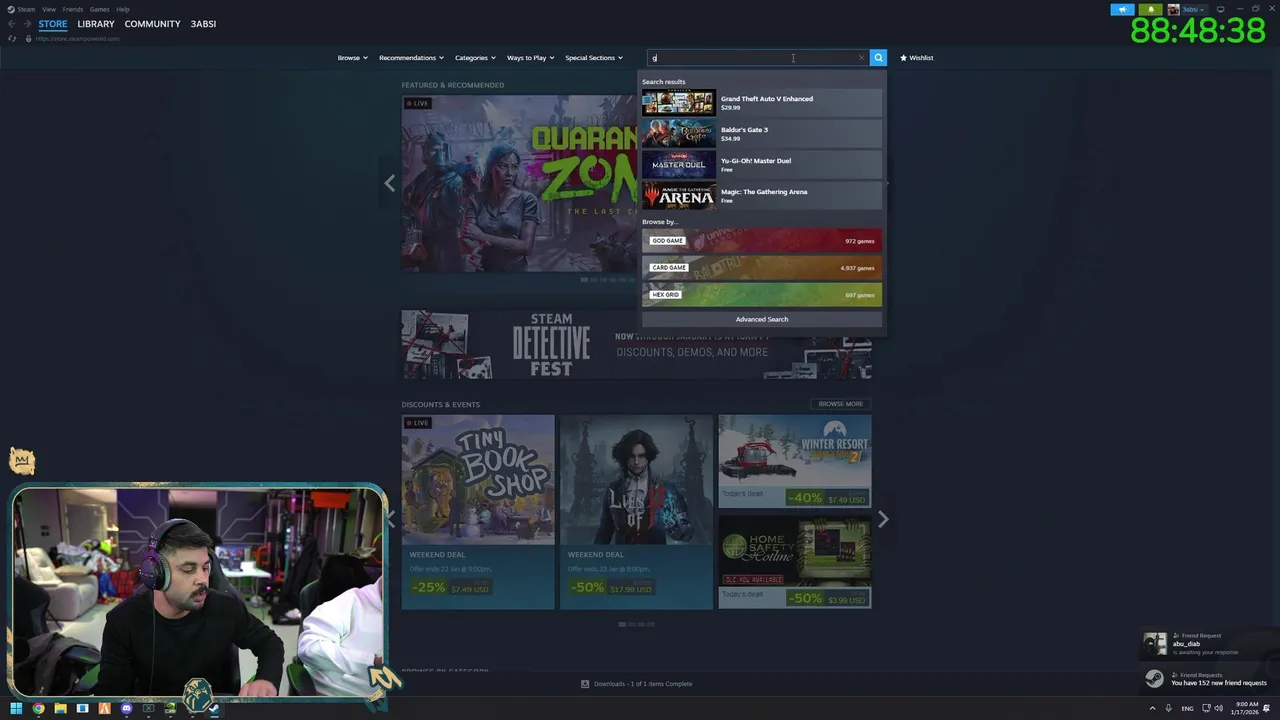Open the ENG language indicator
The width and height of the screenshot is (1280, 720).
click(1187, 708)
